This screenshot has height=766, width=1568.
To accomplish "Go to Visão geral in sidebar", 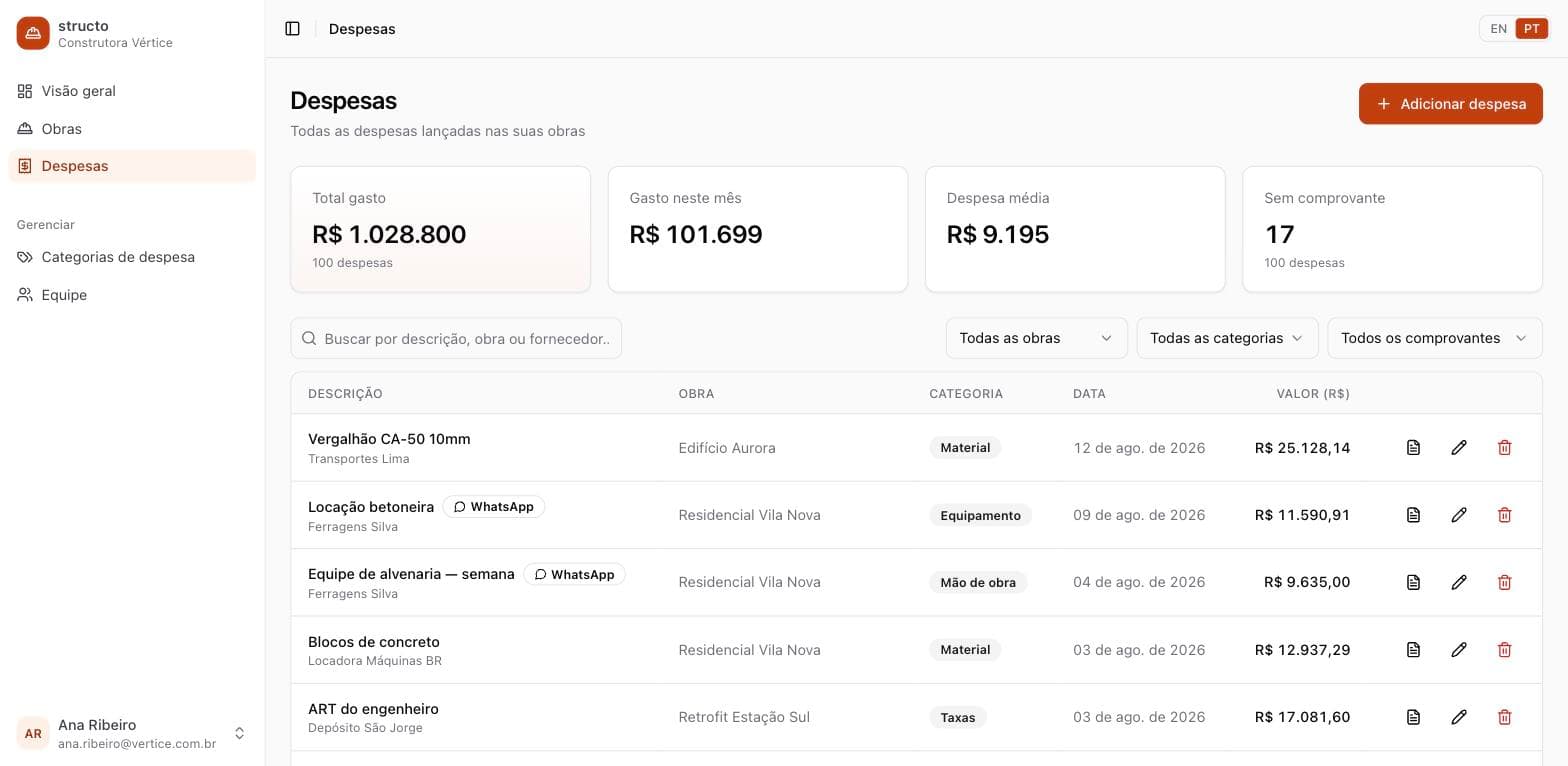I will (132, 91).
